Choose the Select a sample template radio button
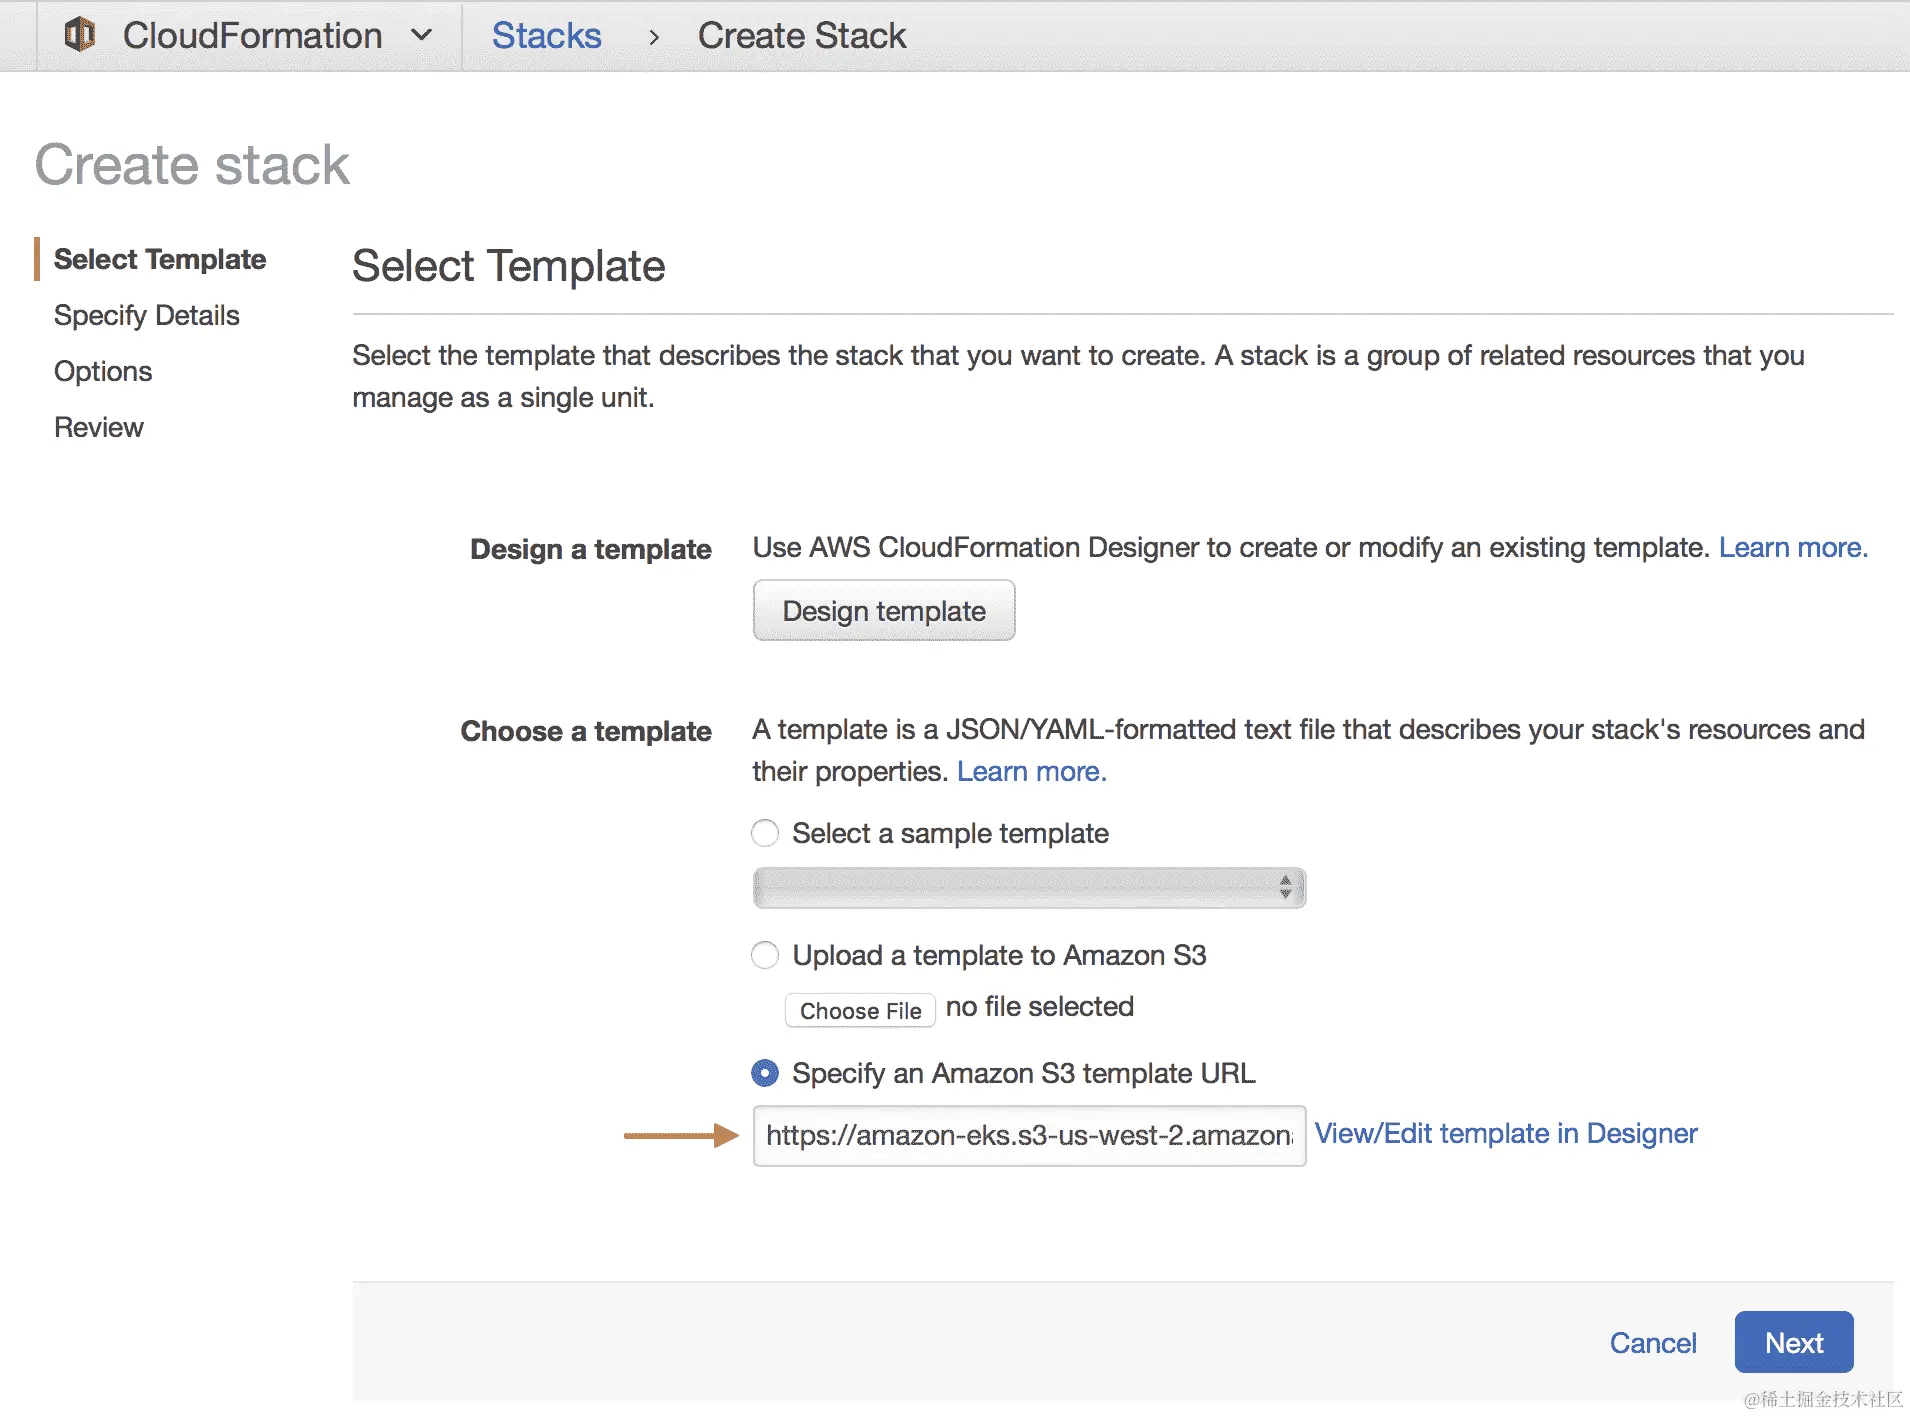Image resolution: width=1910 pixels, height=1416 pixels. point(765,833)
